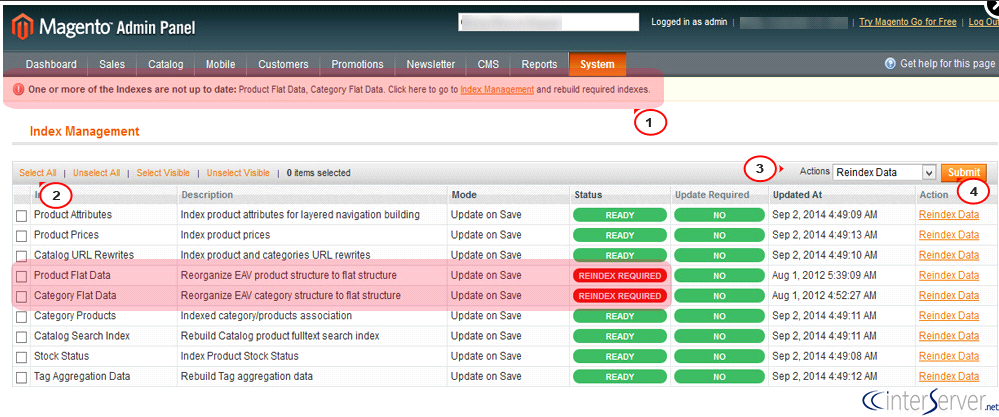Click "Aug 1, 2012 4:52:27 AM" timestamp

point(824,295)
